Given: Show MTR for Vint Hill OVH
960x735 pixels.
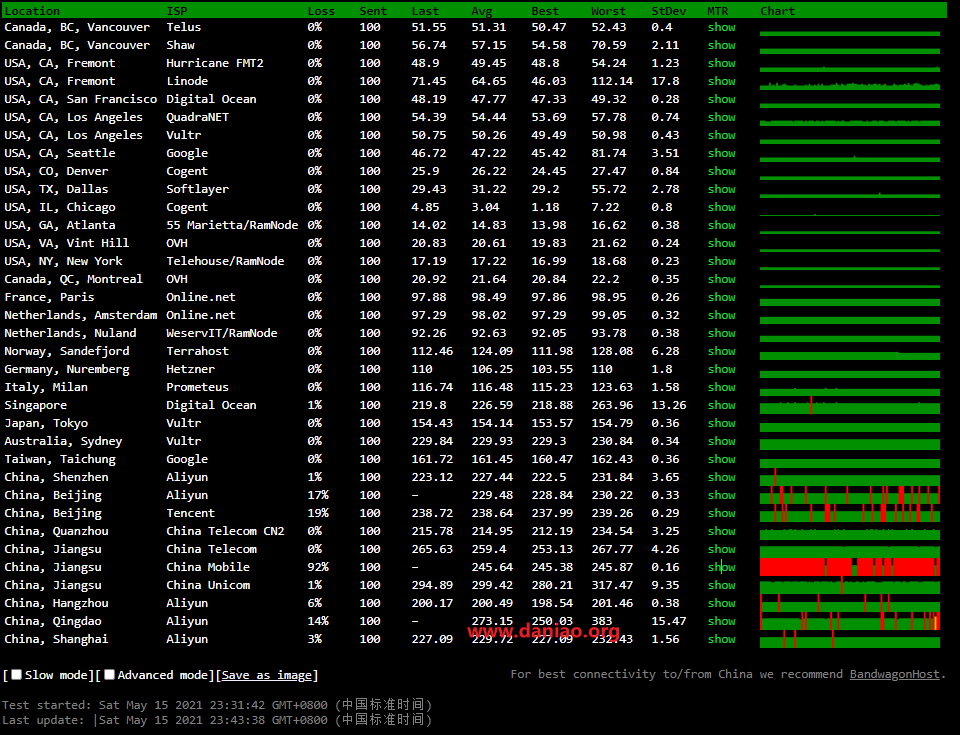Looking at the screenshot, I should pyautogui.click(x=721, y=243).
